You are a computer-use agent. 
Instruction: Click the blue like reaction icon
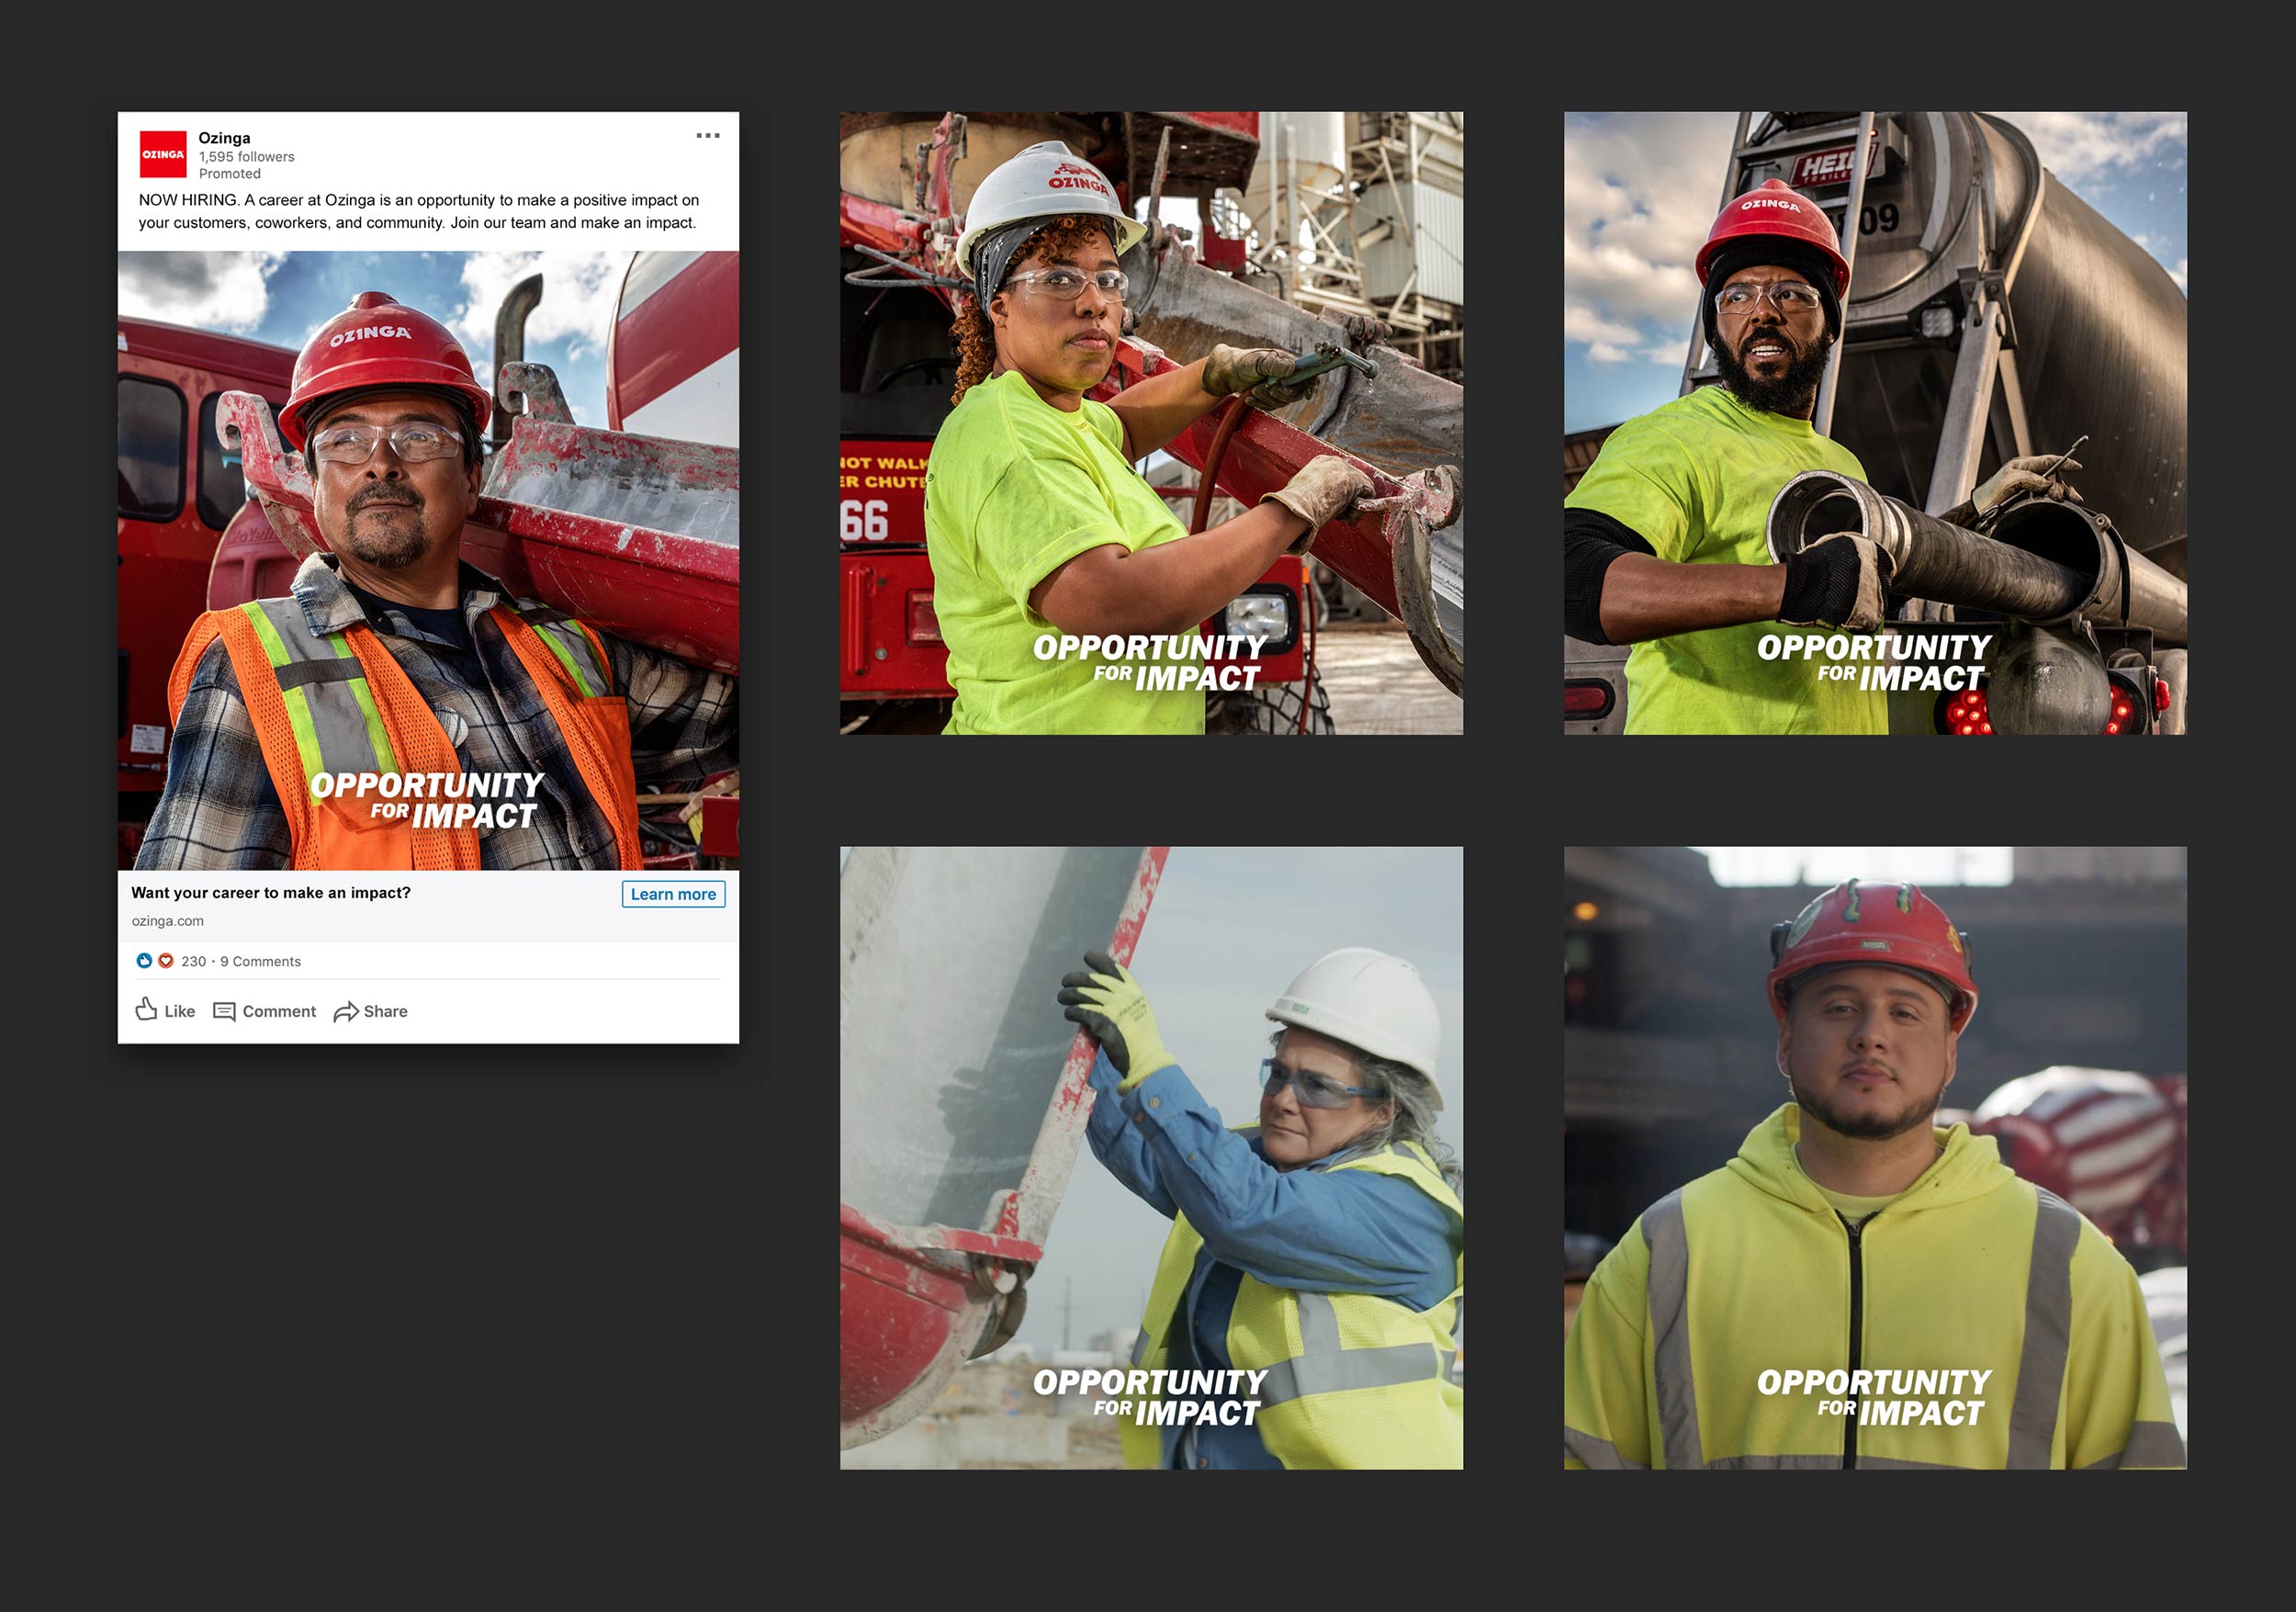pyautogui.click(x=144, y=961)
